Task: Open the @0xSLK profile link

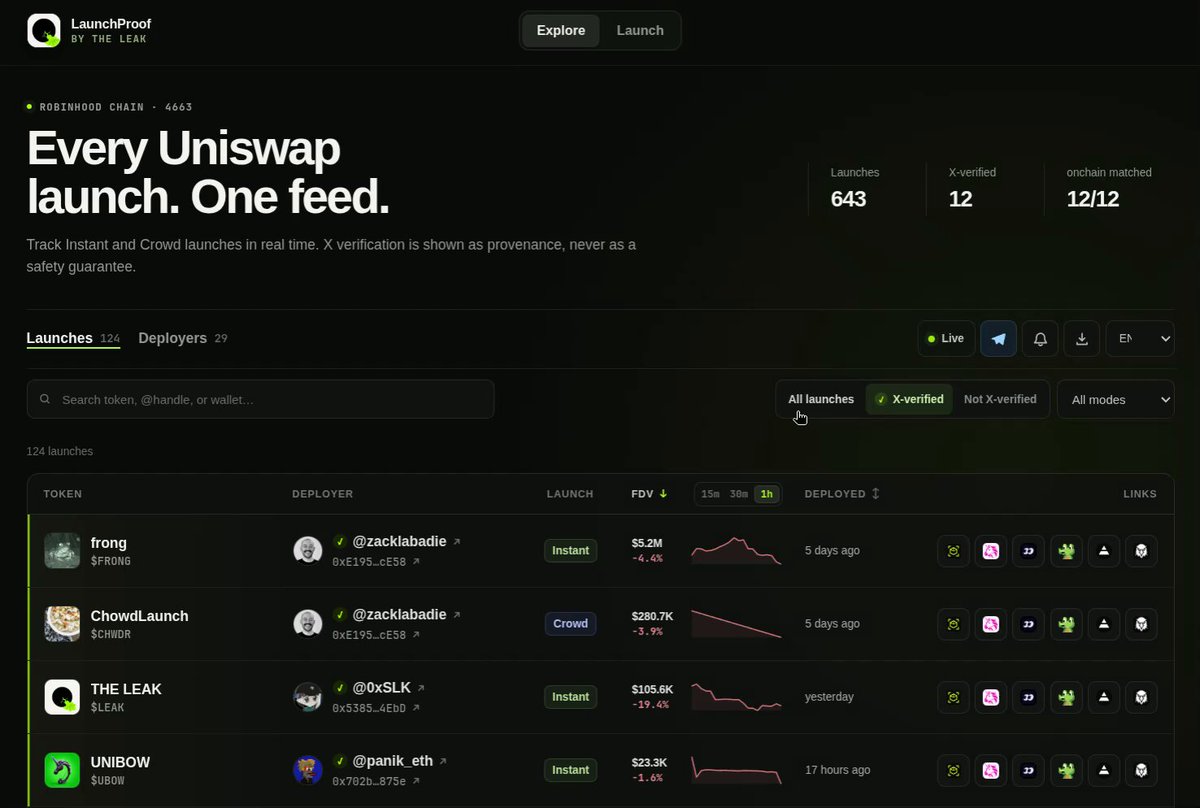Action: pos(389,688)
